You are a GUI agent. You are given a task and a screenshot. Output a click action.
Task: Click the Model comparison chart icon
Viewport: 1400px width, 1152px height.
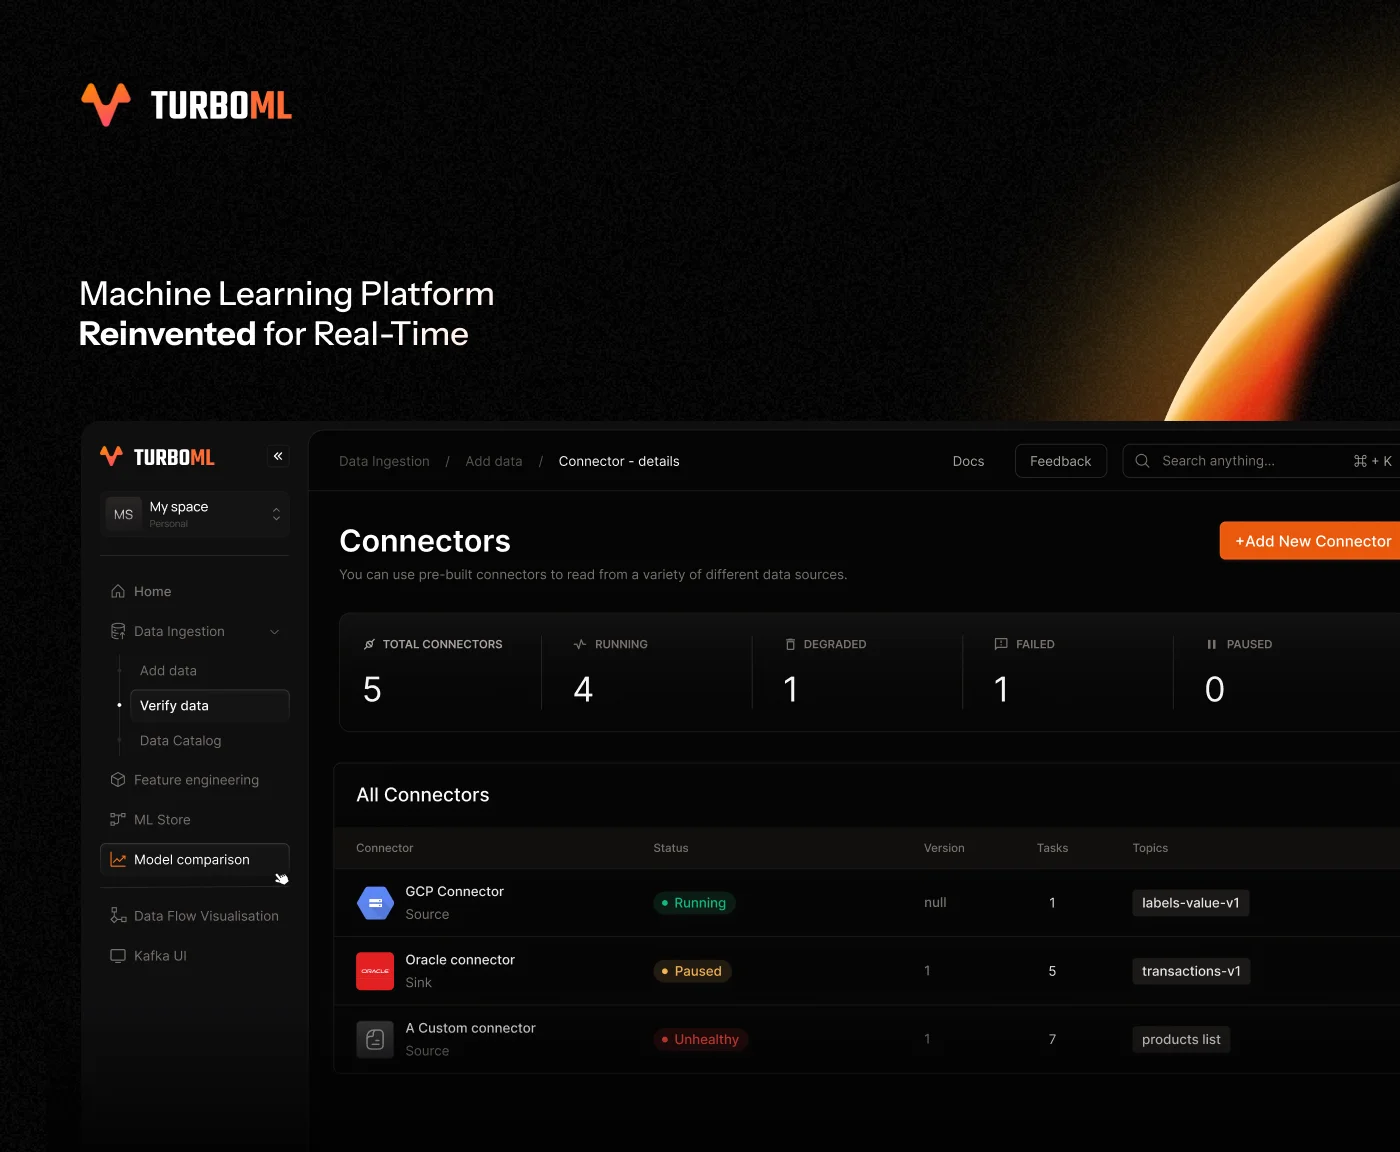tap(118, 860)
